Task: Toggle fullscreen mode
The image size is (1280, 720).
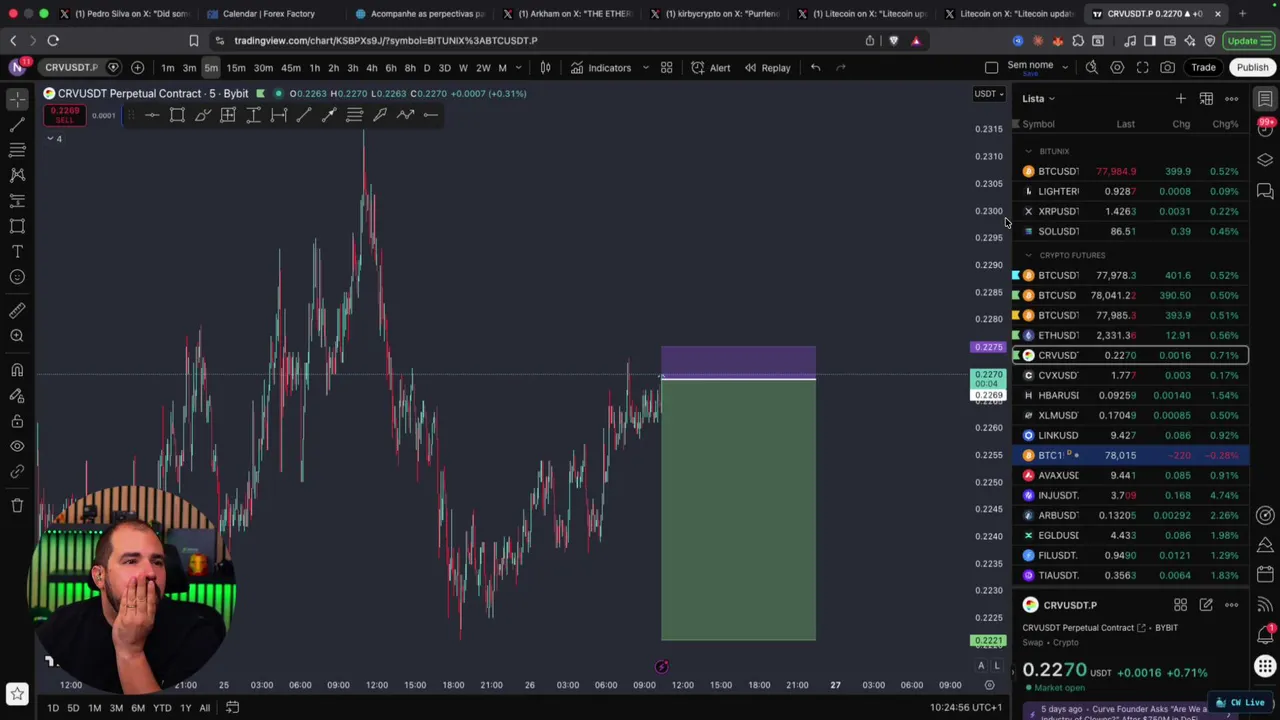Action: 1142,67
